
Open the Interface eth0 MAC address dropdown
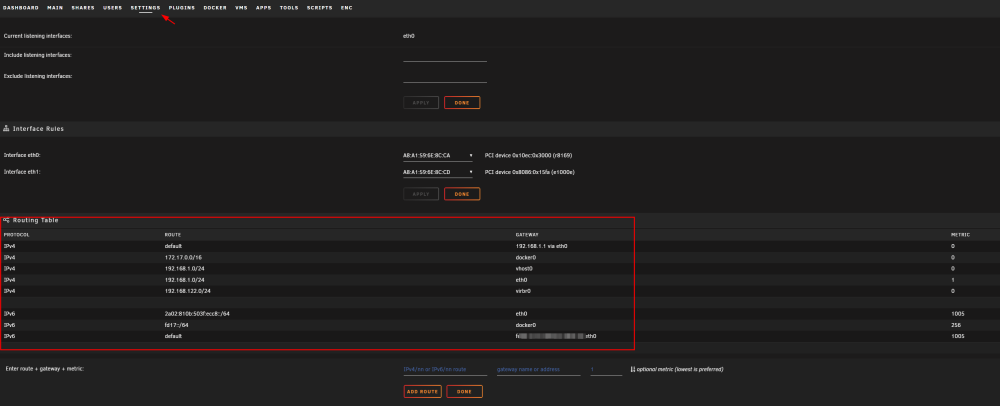(438, 155)
